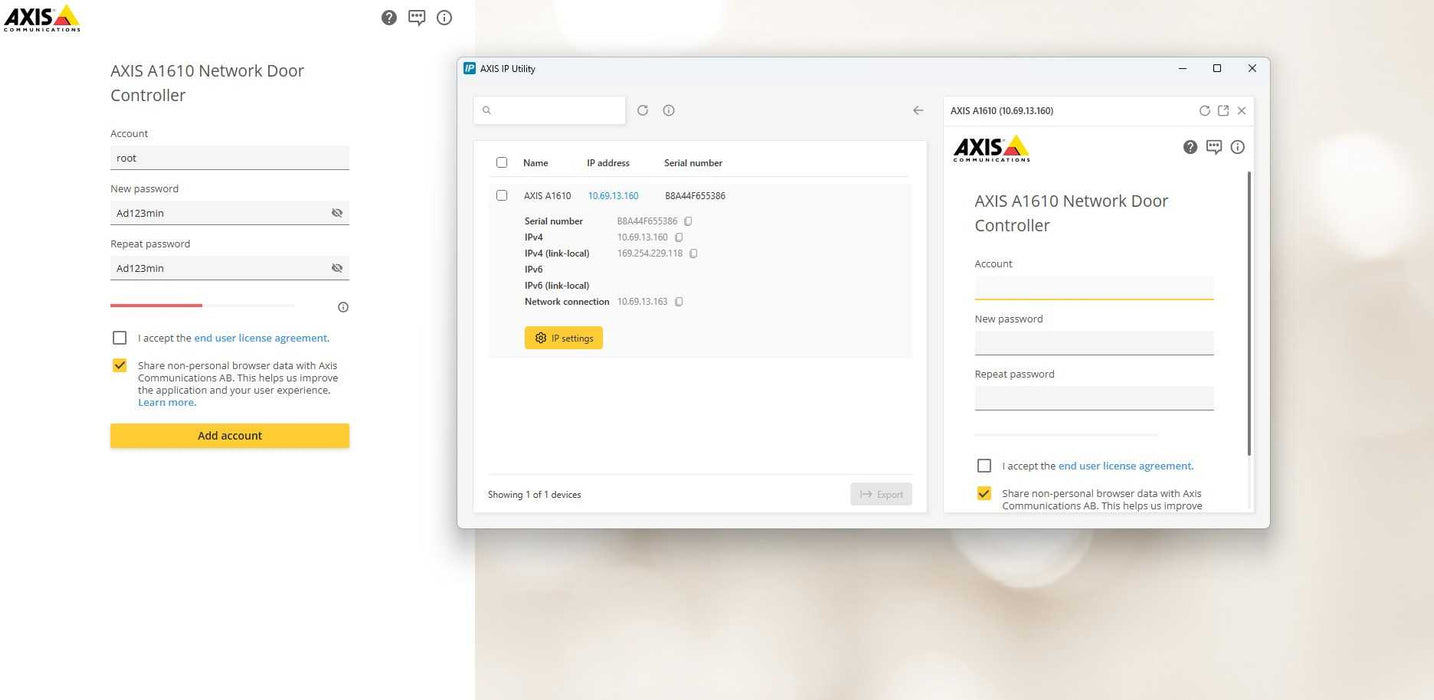Minimize the AXIS IP Utility window
The image size is (1434, 700).
(x=1182, y=69)
